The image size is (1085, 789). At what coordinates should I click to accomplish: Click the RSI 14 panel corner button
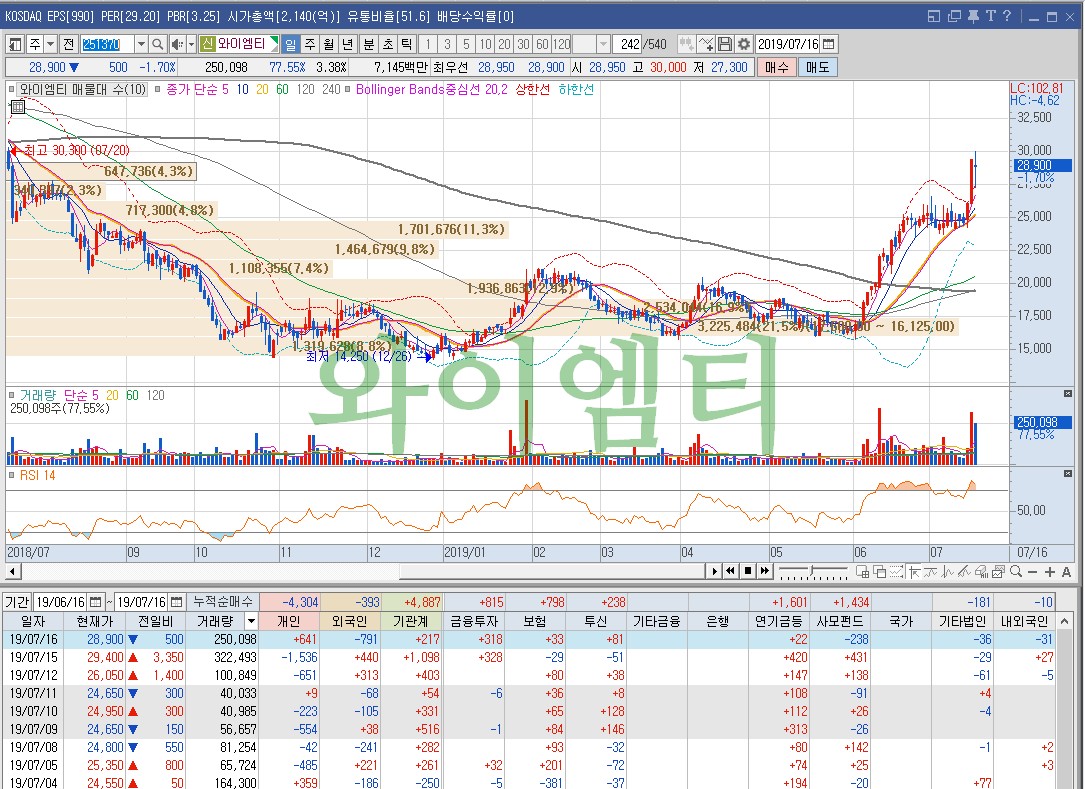(x=1068, y=474)
